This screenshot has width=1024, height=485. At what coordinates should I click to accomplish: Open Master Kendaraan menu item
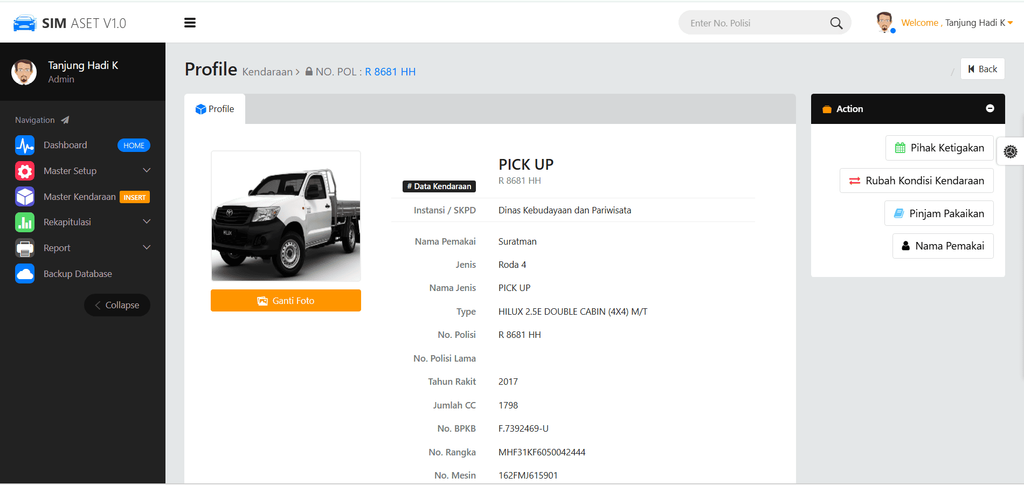[x=82, y=196]
